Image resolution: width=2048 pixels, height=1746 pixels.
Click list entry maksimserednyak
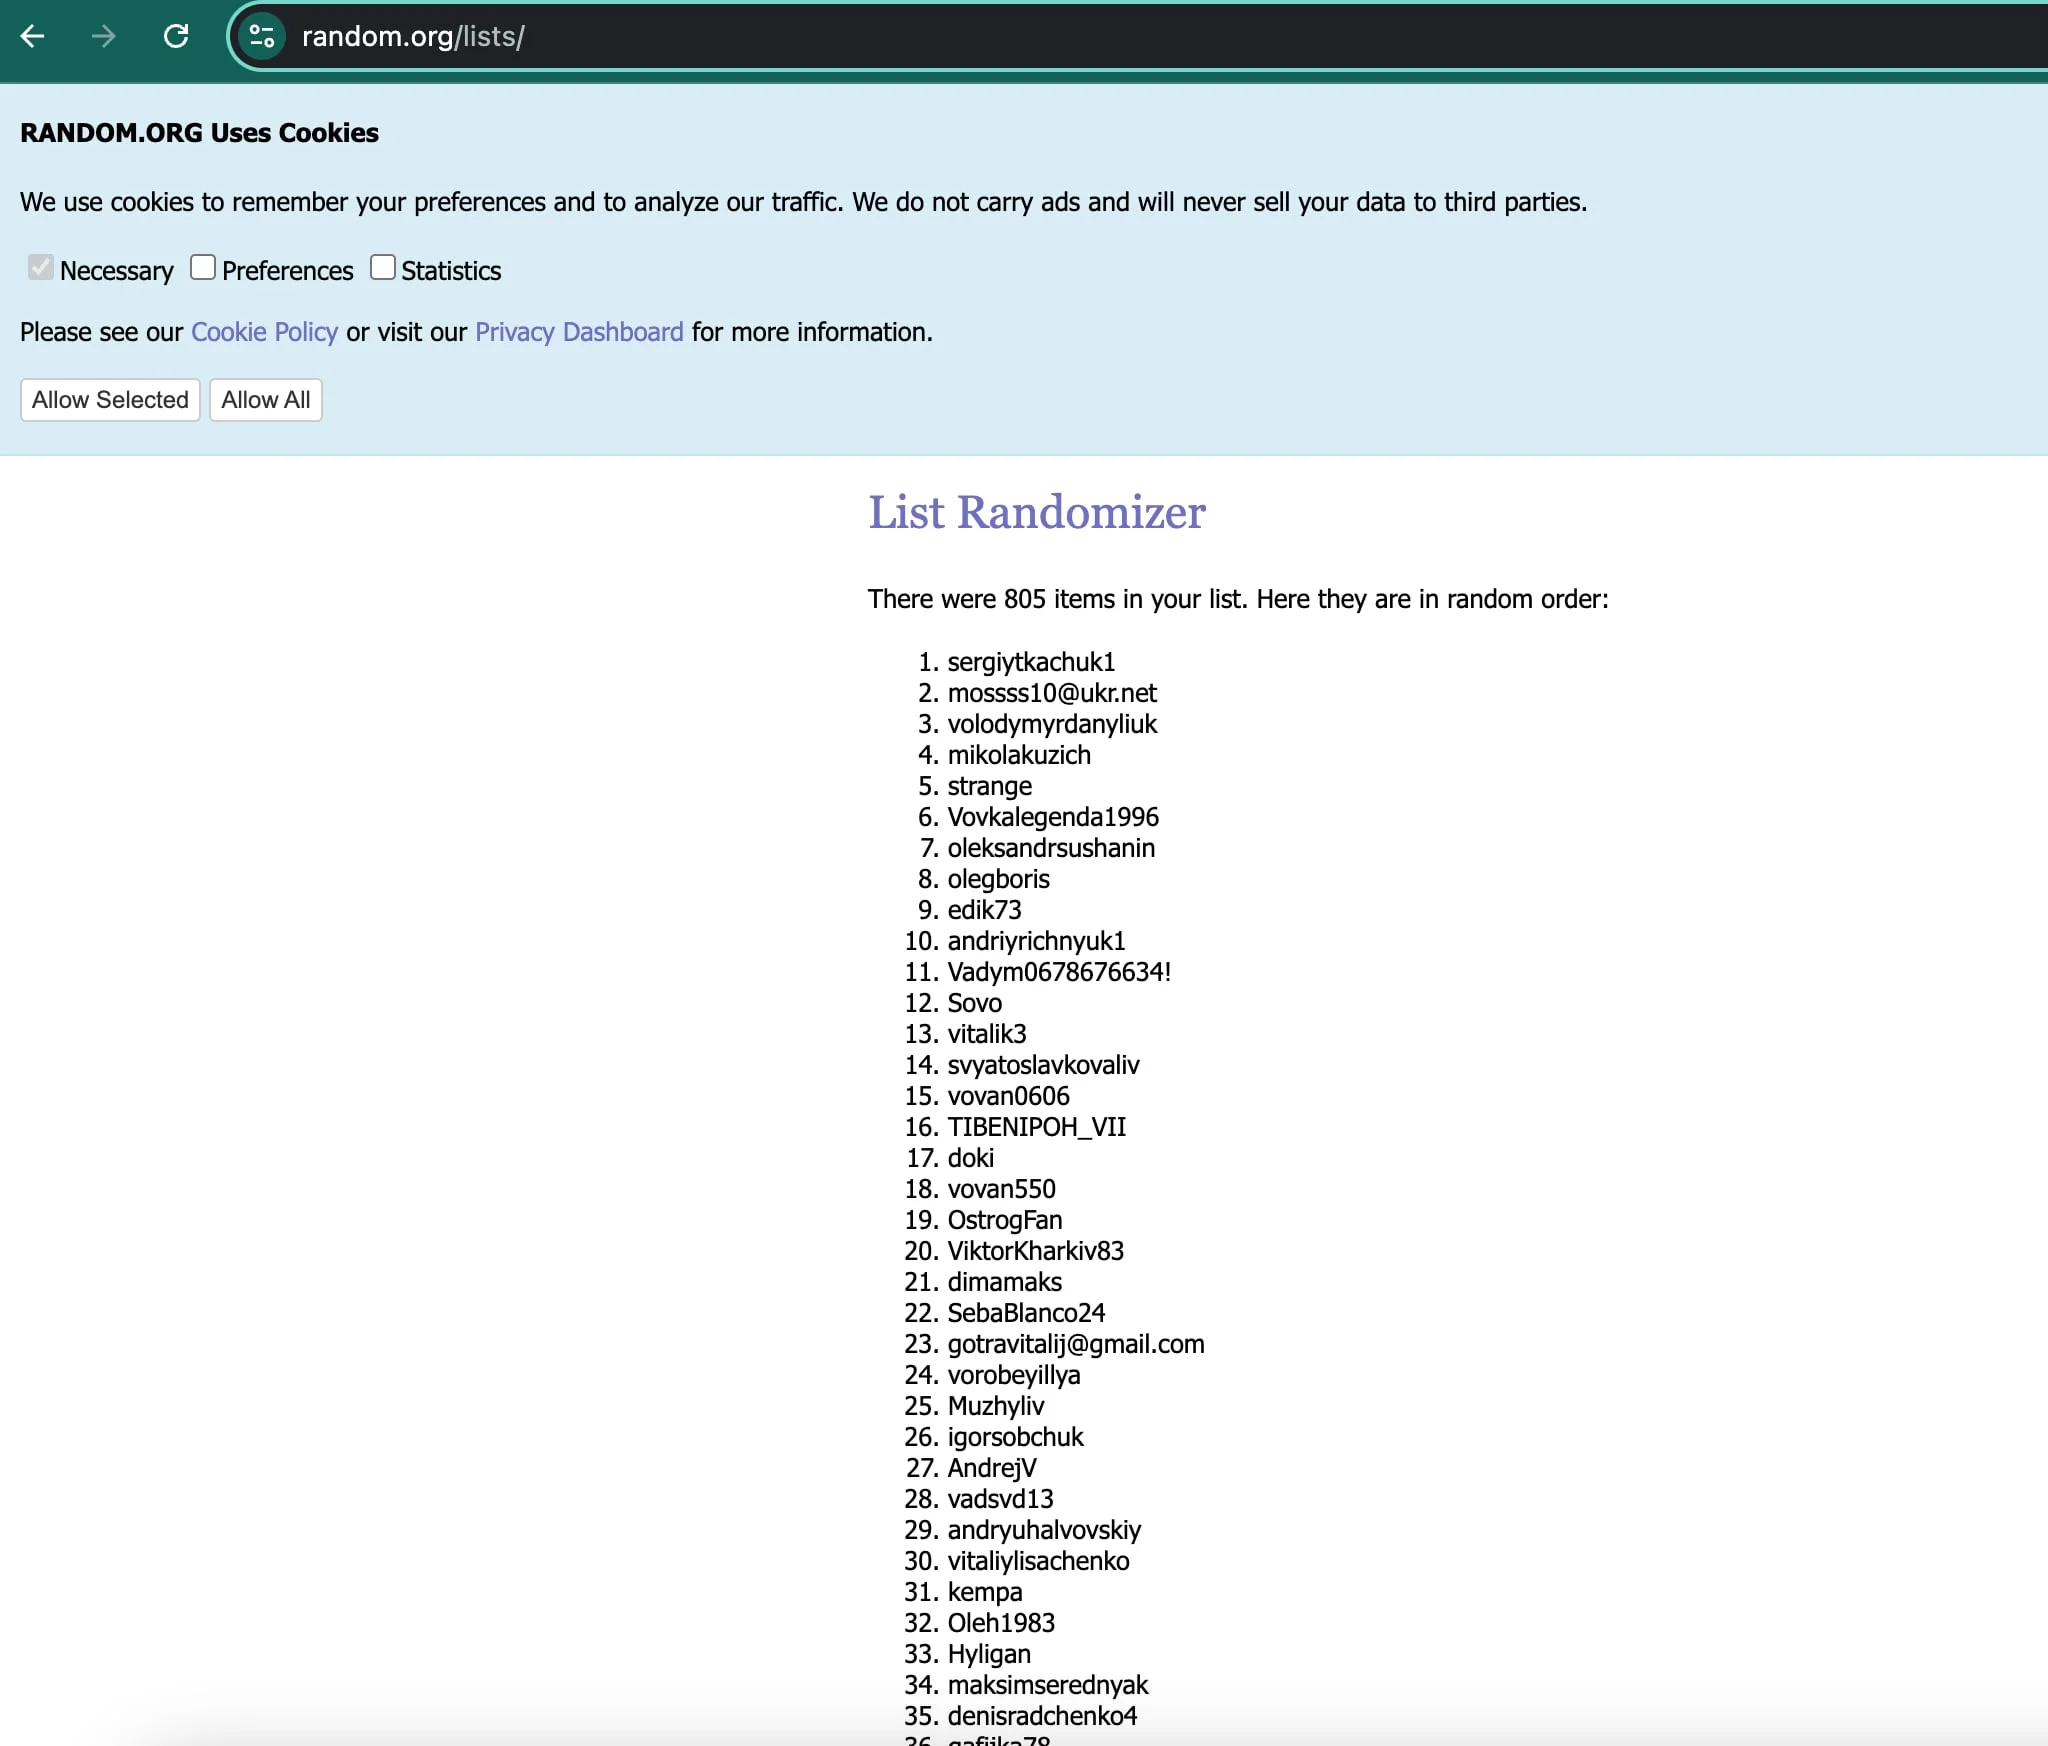(1047, 1685)
